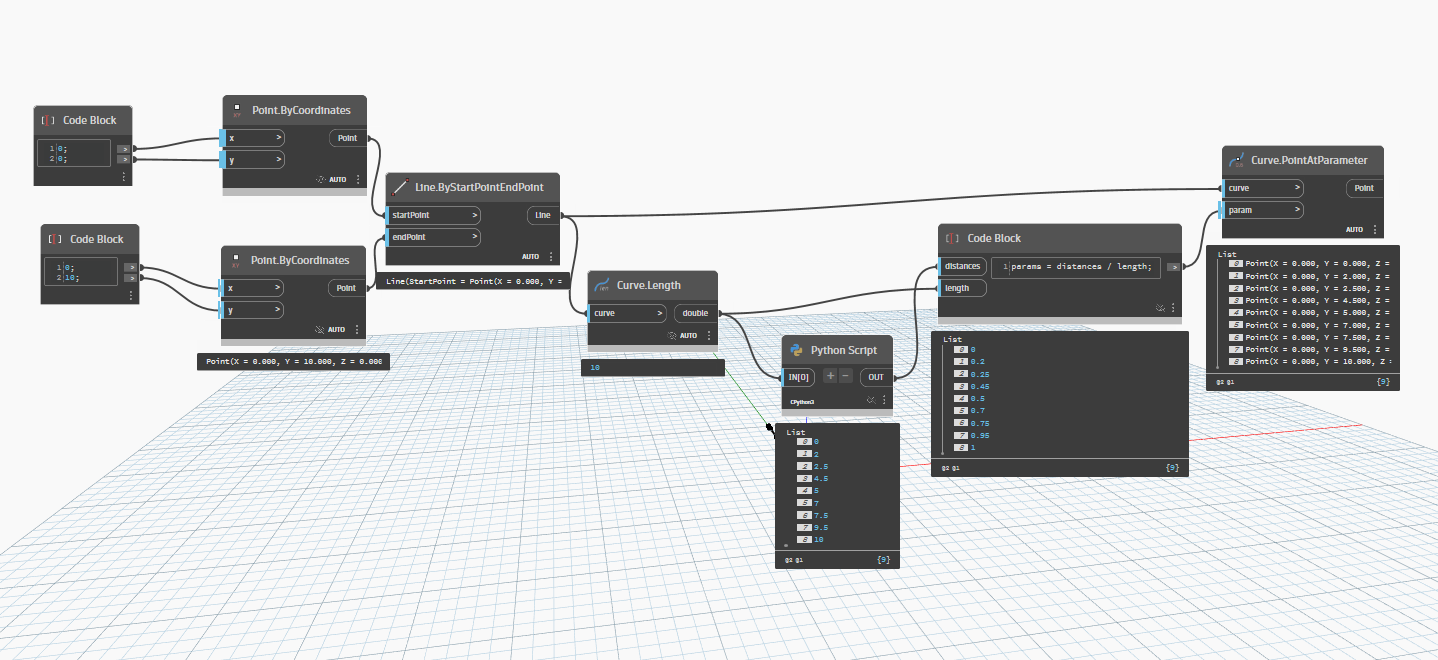
Task: Click AUTO lacing label on Curve.Length node
Action: pos(689,335)
